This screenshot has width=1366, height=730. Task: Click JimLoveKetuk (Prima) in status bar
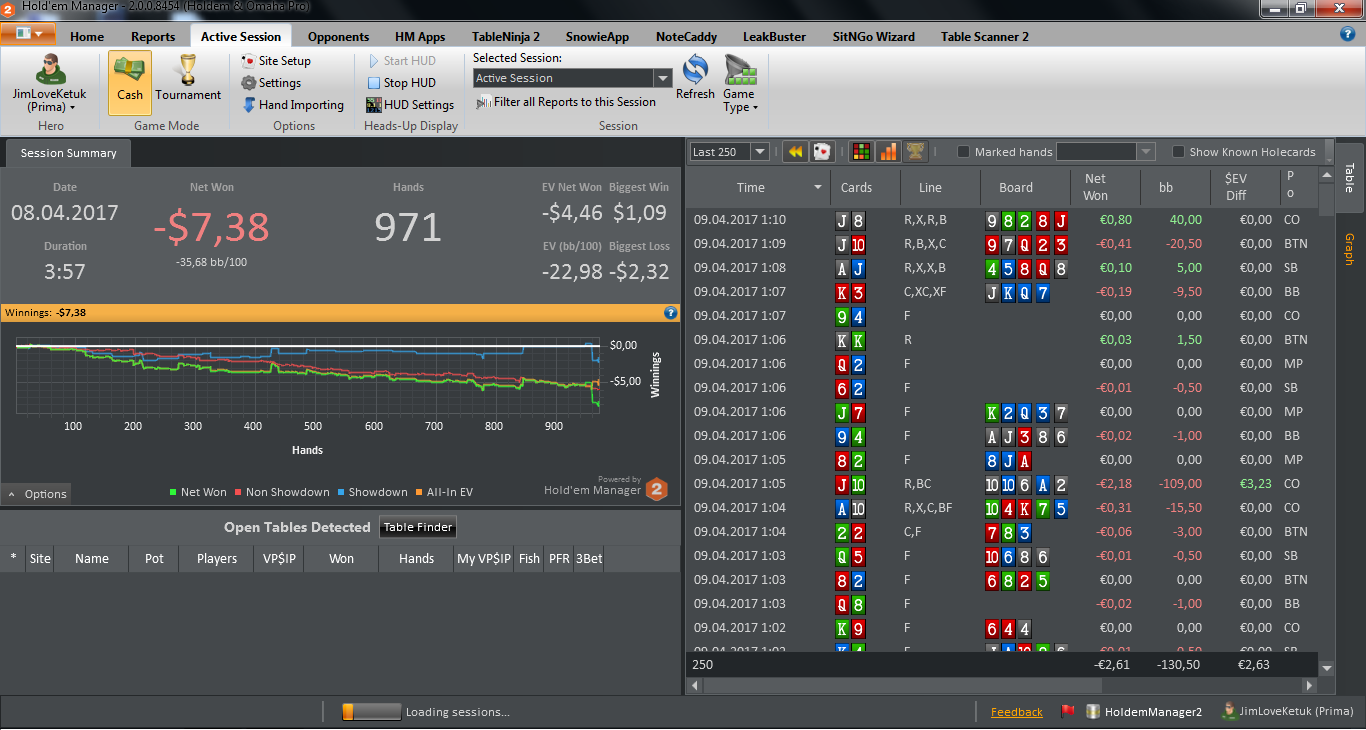(x=1287, y=712)
